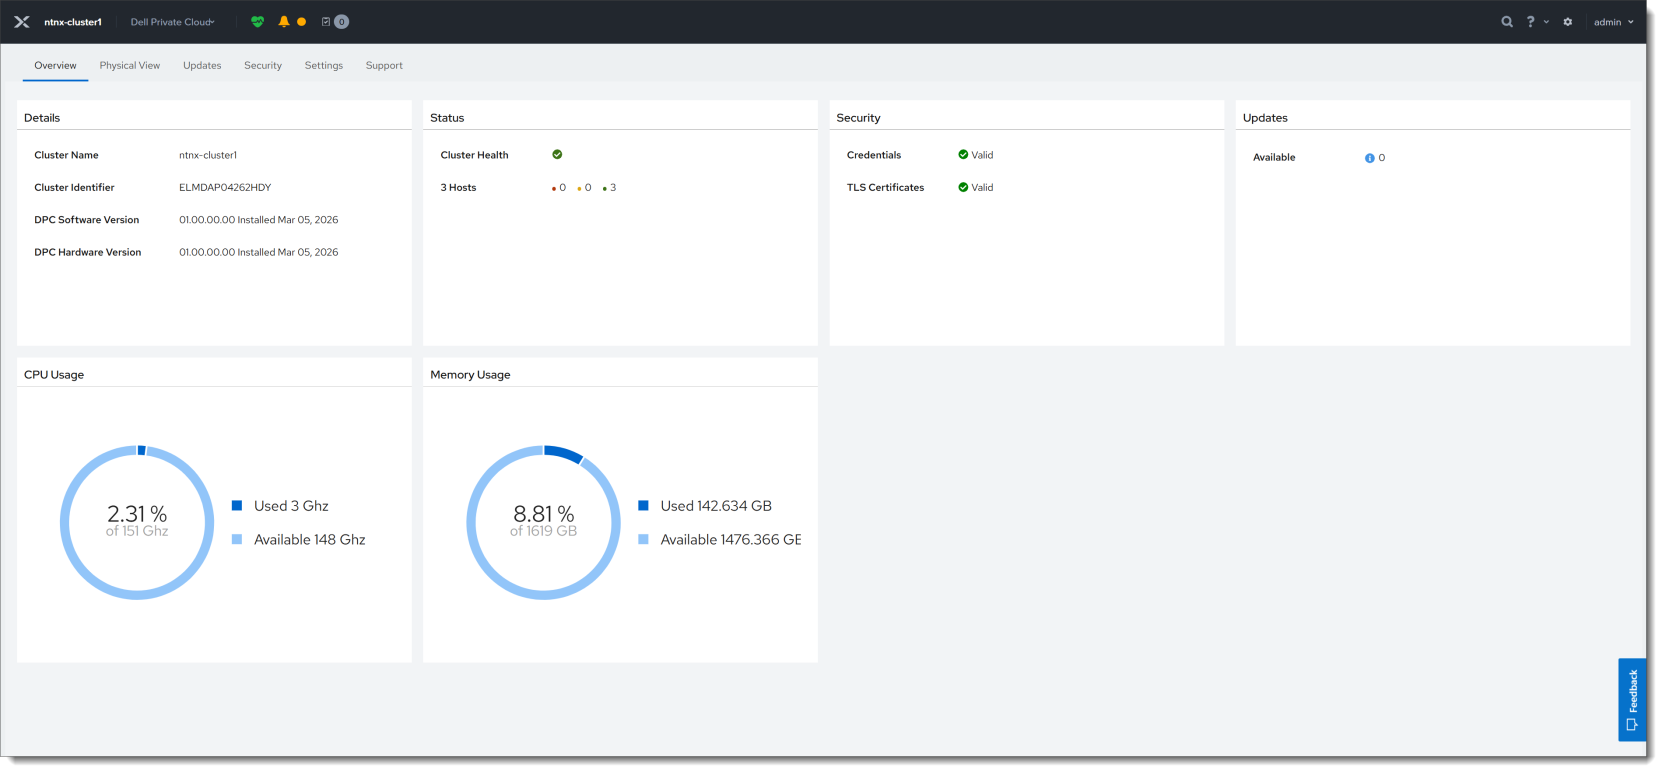
Task: Click the 'Available 1476.366 GB' legend label
Action: (731, 540)
